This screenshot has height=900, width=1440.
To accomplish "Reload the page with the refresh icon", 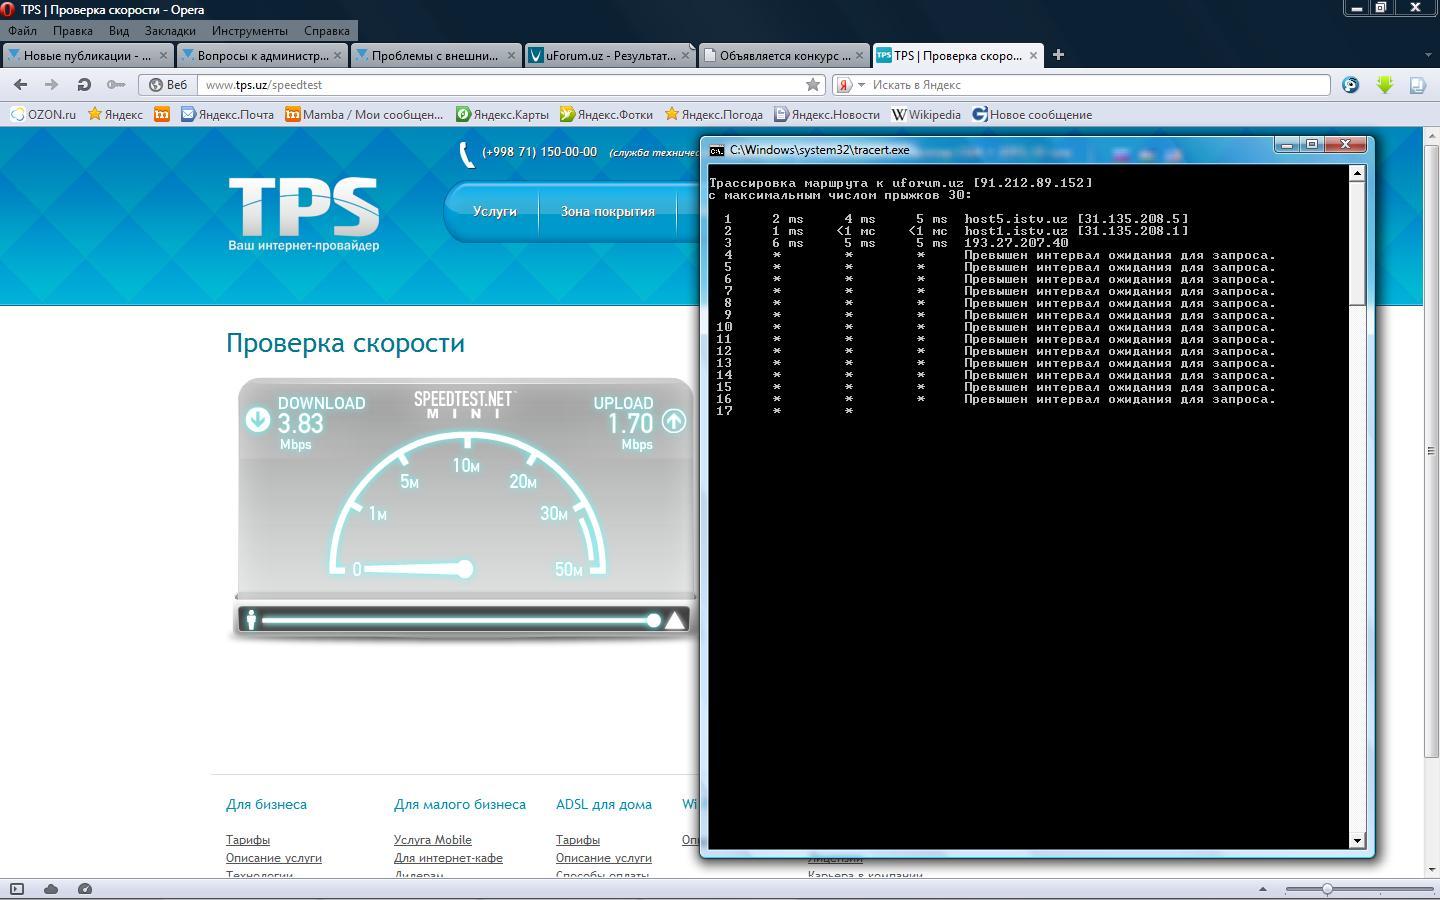I will tap(84, 85).
